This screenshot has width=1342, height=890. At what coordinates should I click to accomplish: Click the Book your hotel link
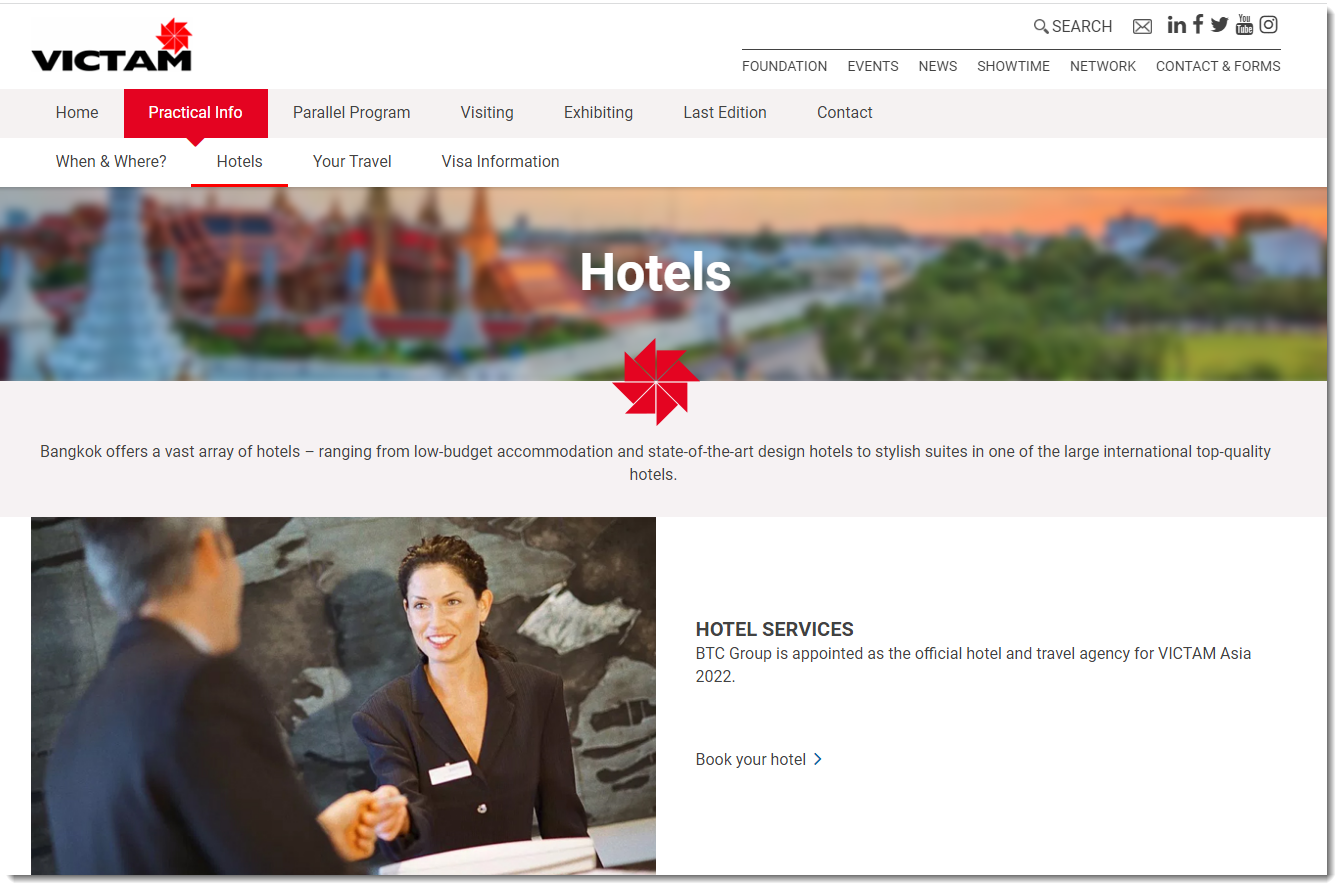pyautogui.click(x=751, y=760)
